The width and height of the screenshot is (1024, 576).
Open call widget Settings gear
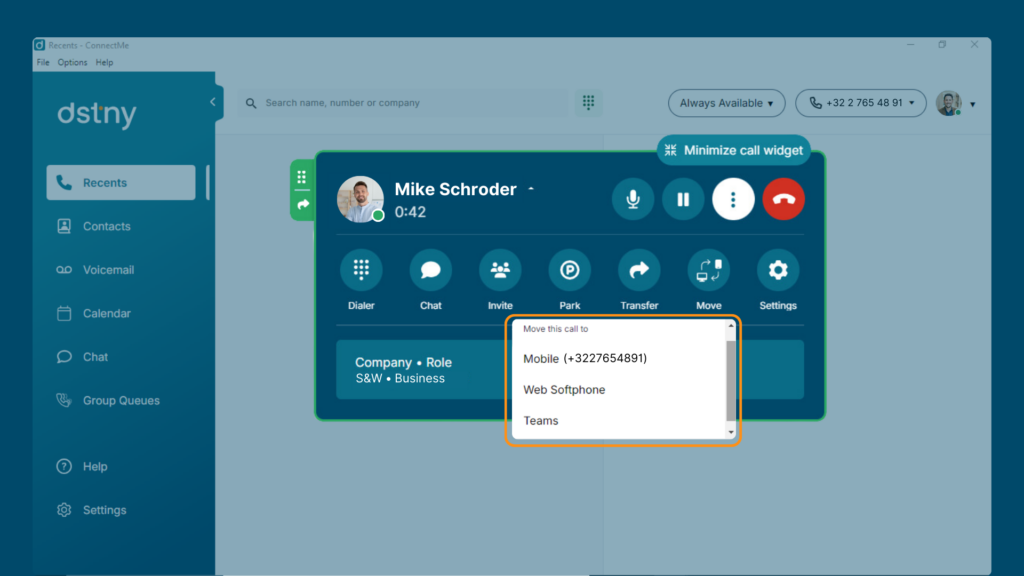(778, 270)
